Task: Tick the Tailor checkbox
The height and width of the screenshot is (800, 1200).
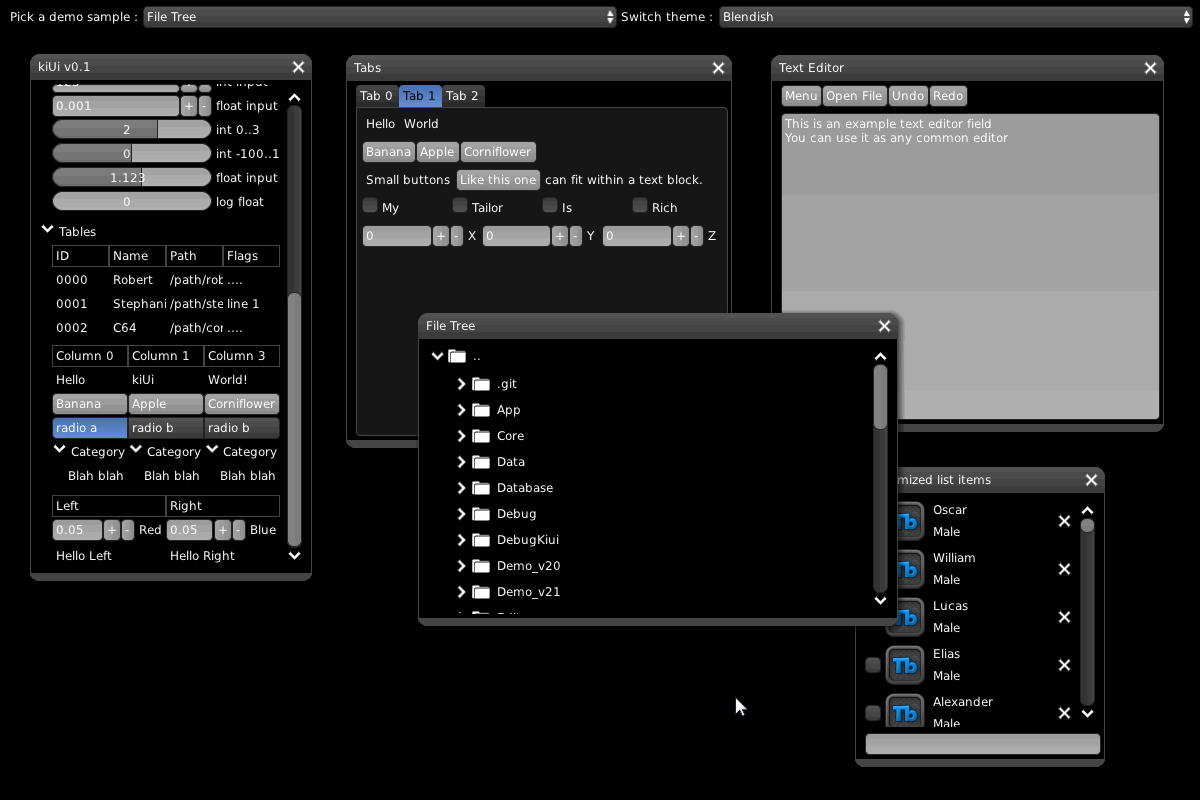Action: [460, 205]
